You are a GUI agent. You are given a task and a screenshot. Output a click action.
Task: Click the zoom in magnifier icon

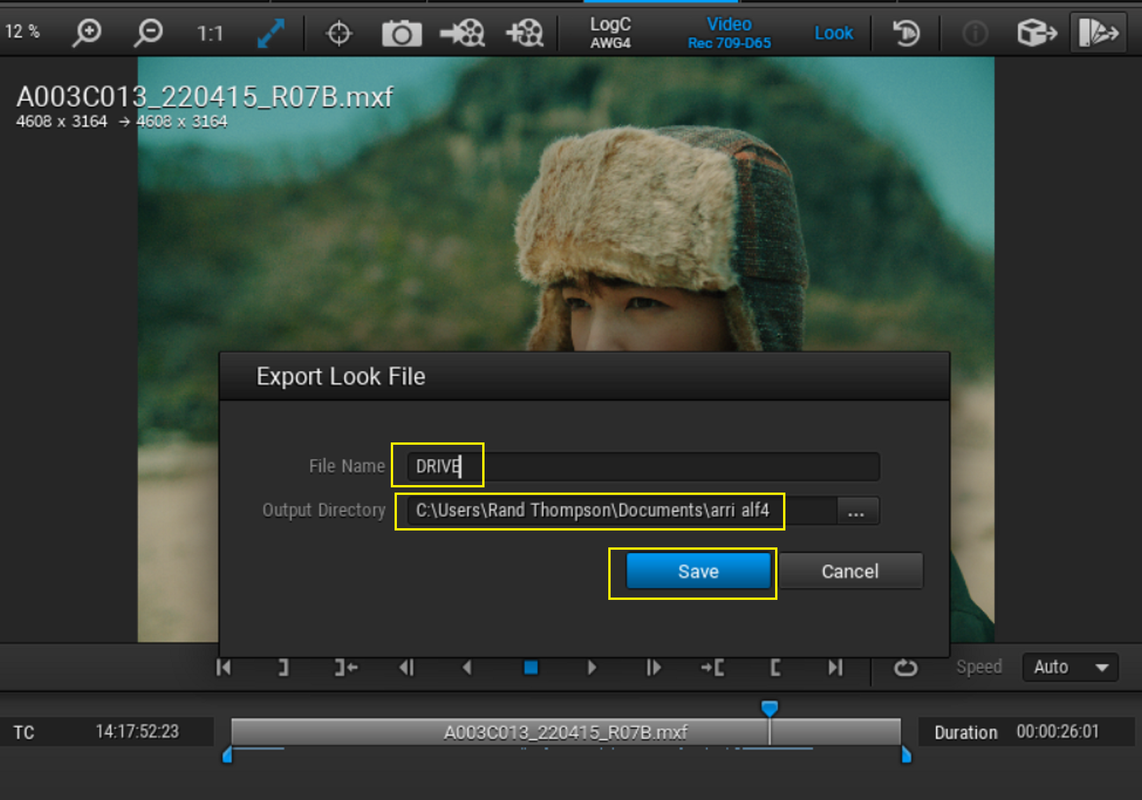[x=87, y=33]
